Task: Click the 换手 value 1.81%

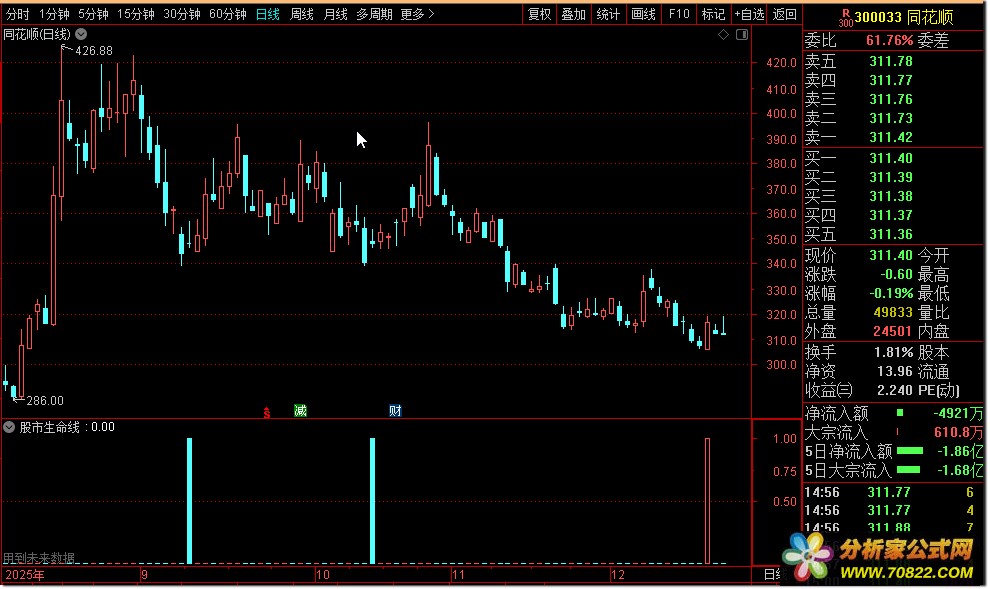Action: [894, 352]
